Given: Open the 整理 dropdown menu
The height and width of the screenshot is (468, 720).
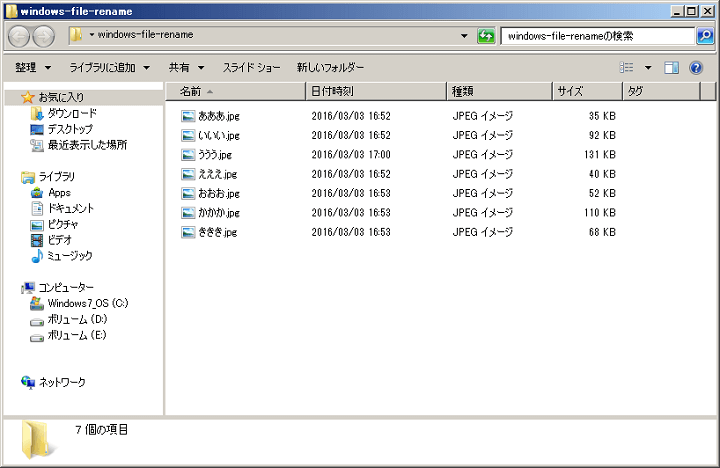Looking at the screenshot, I should pos(33,68).
